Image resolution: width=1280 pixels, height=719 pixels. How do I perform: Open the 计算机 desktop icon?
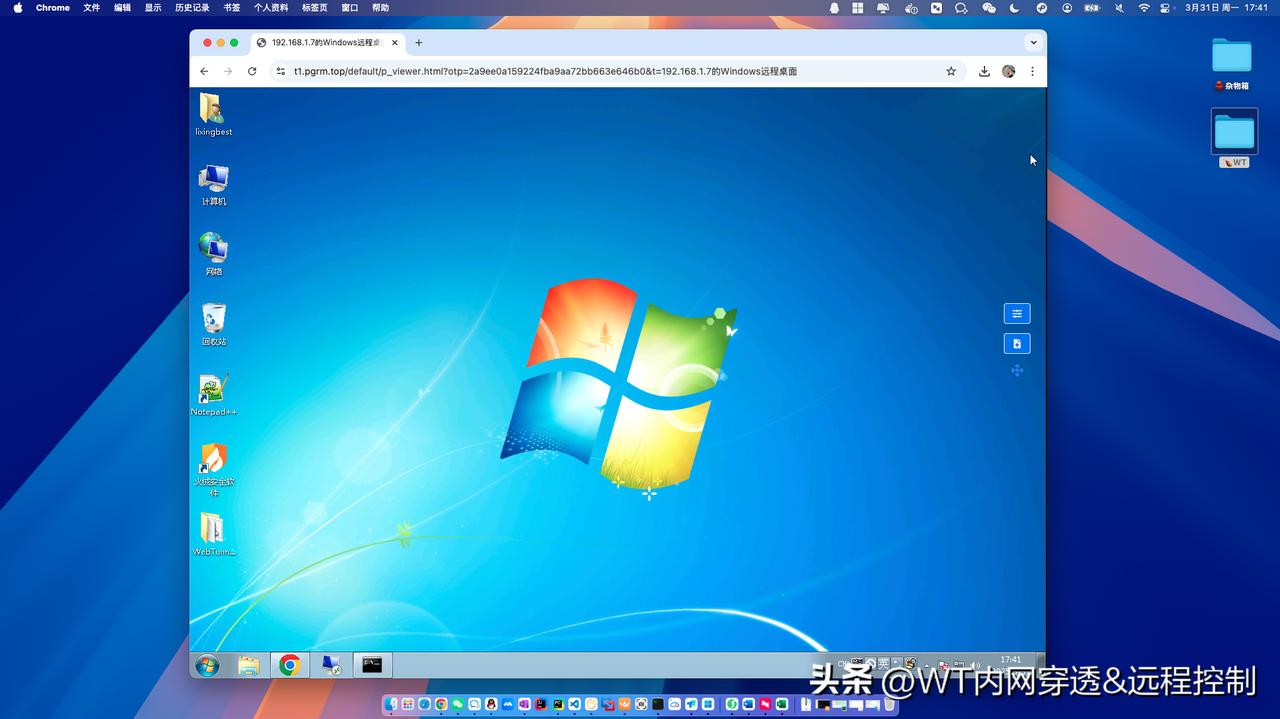(x=213, y=185)
